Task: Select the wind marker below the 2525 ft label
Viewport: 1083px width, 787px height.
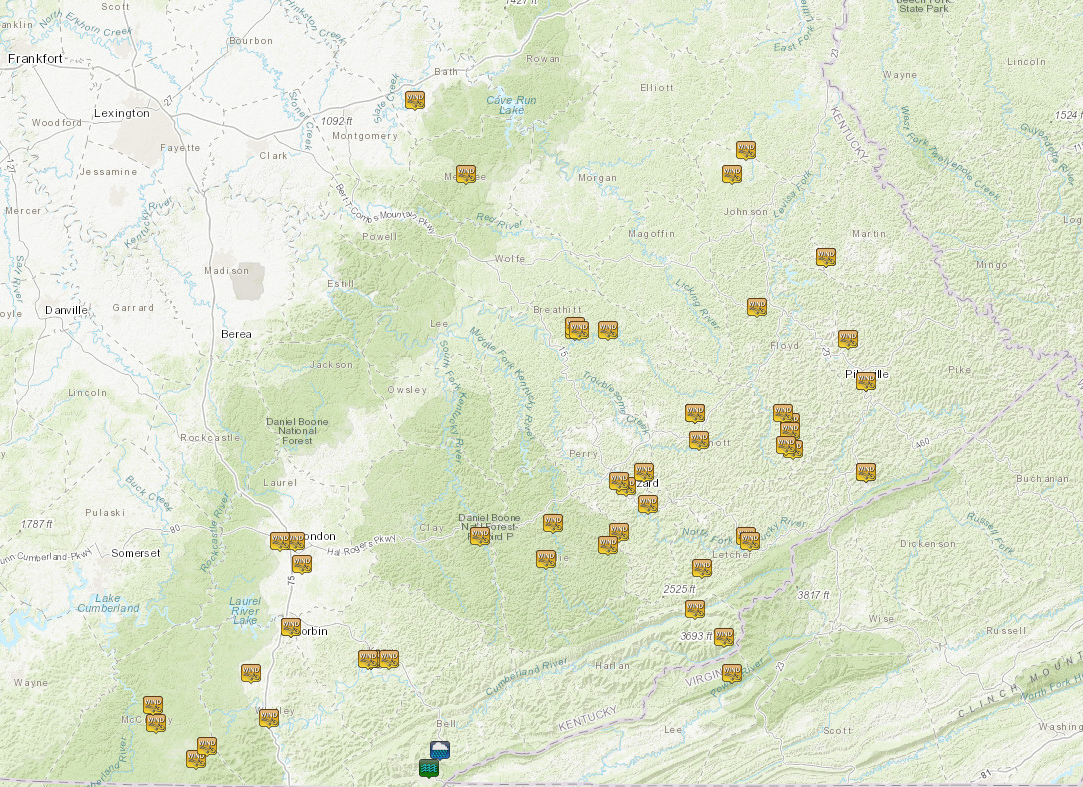Action: click(694, 609)
